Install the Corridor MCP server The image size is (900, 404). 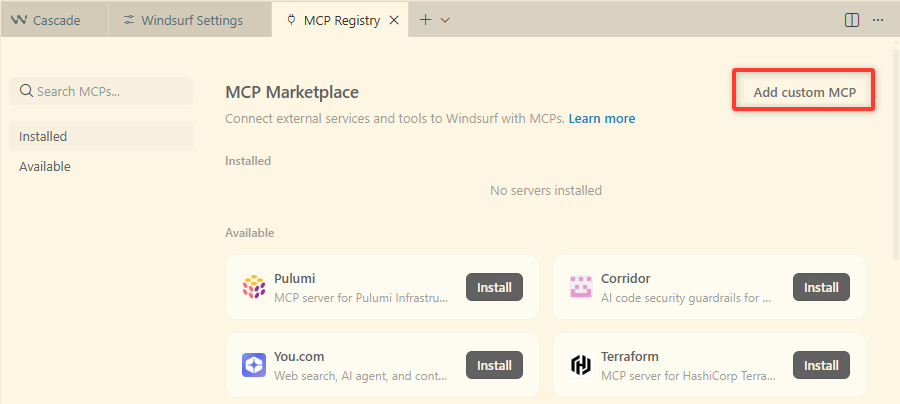point(821,287)
